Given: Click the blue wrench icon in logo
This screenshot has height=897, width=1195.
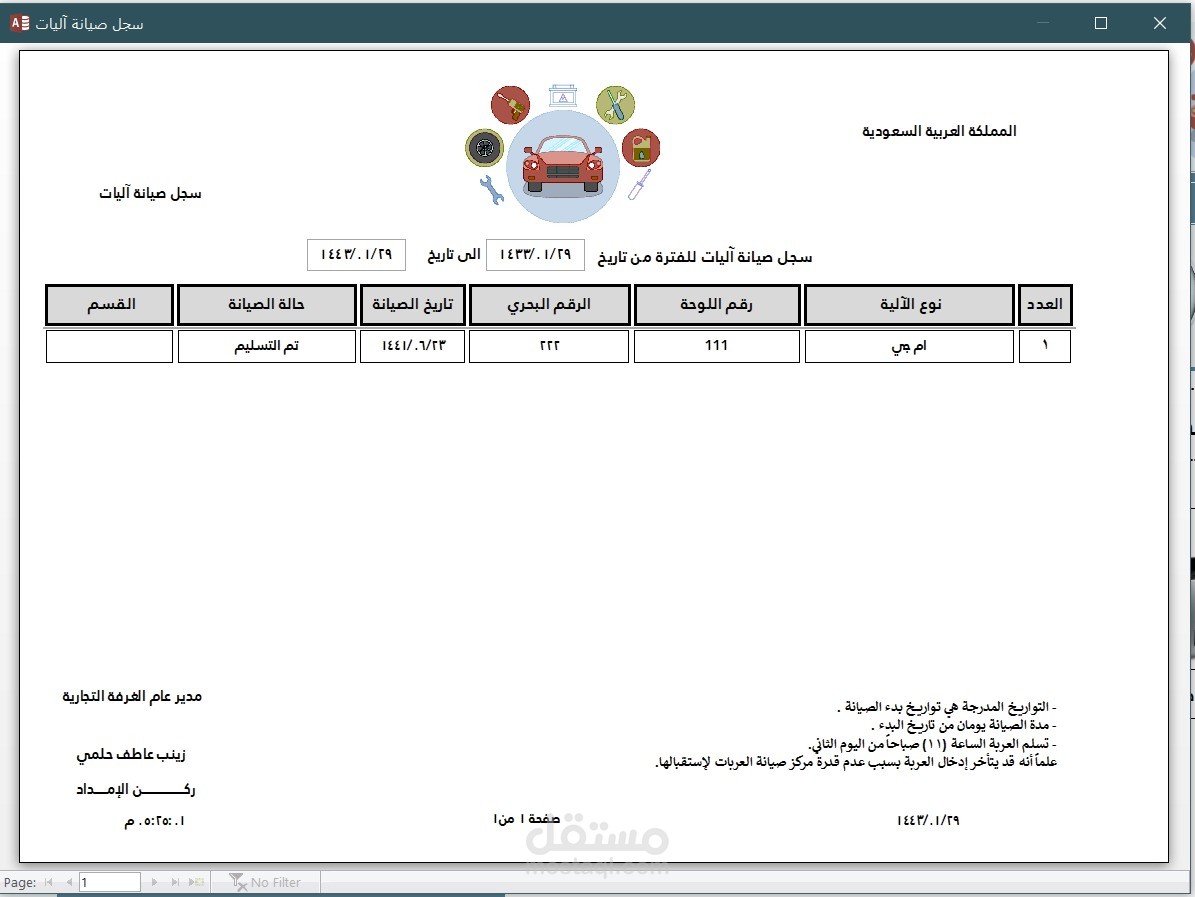Looking at the screenshot, I should click(x=492, y=190).
